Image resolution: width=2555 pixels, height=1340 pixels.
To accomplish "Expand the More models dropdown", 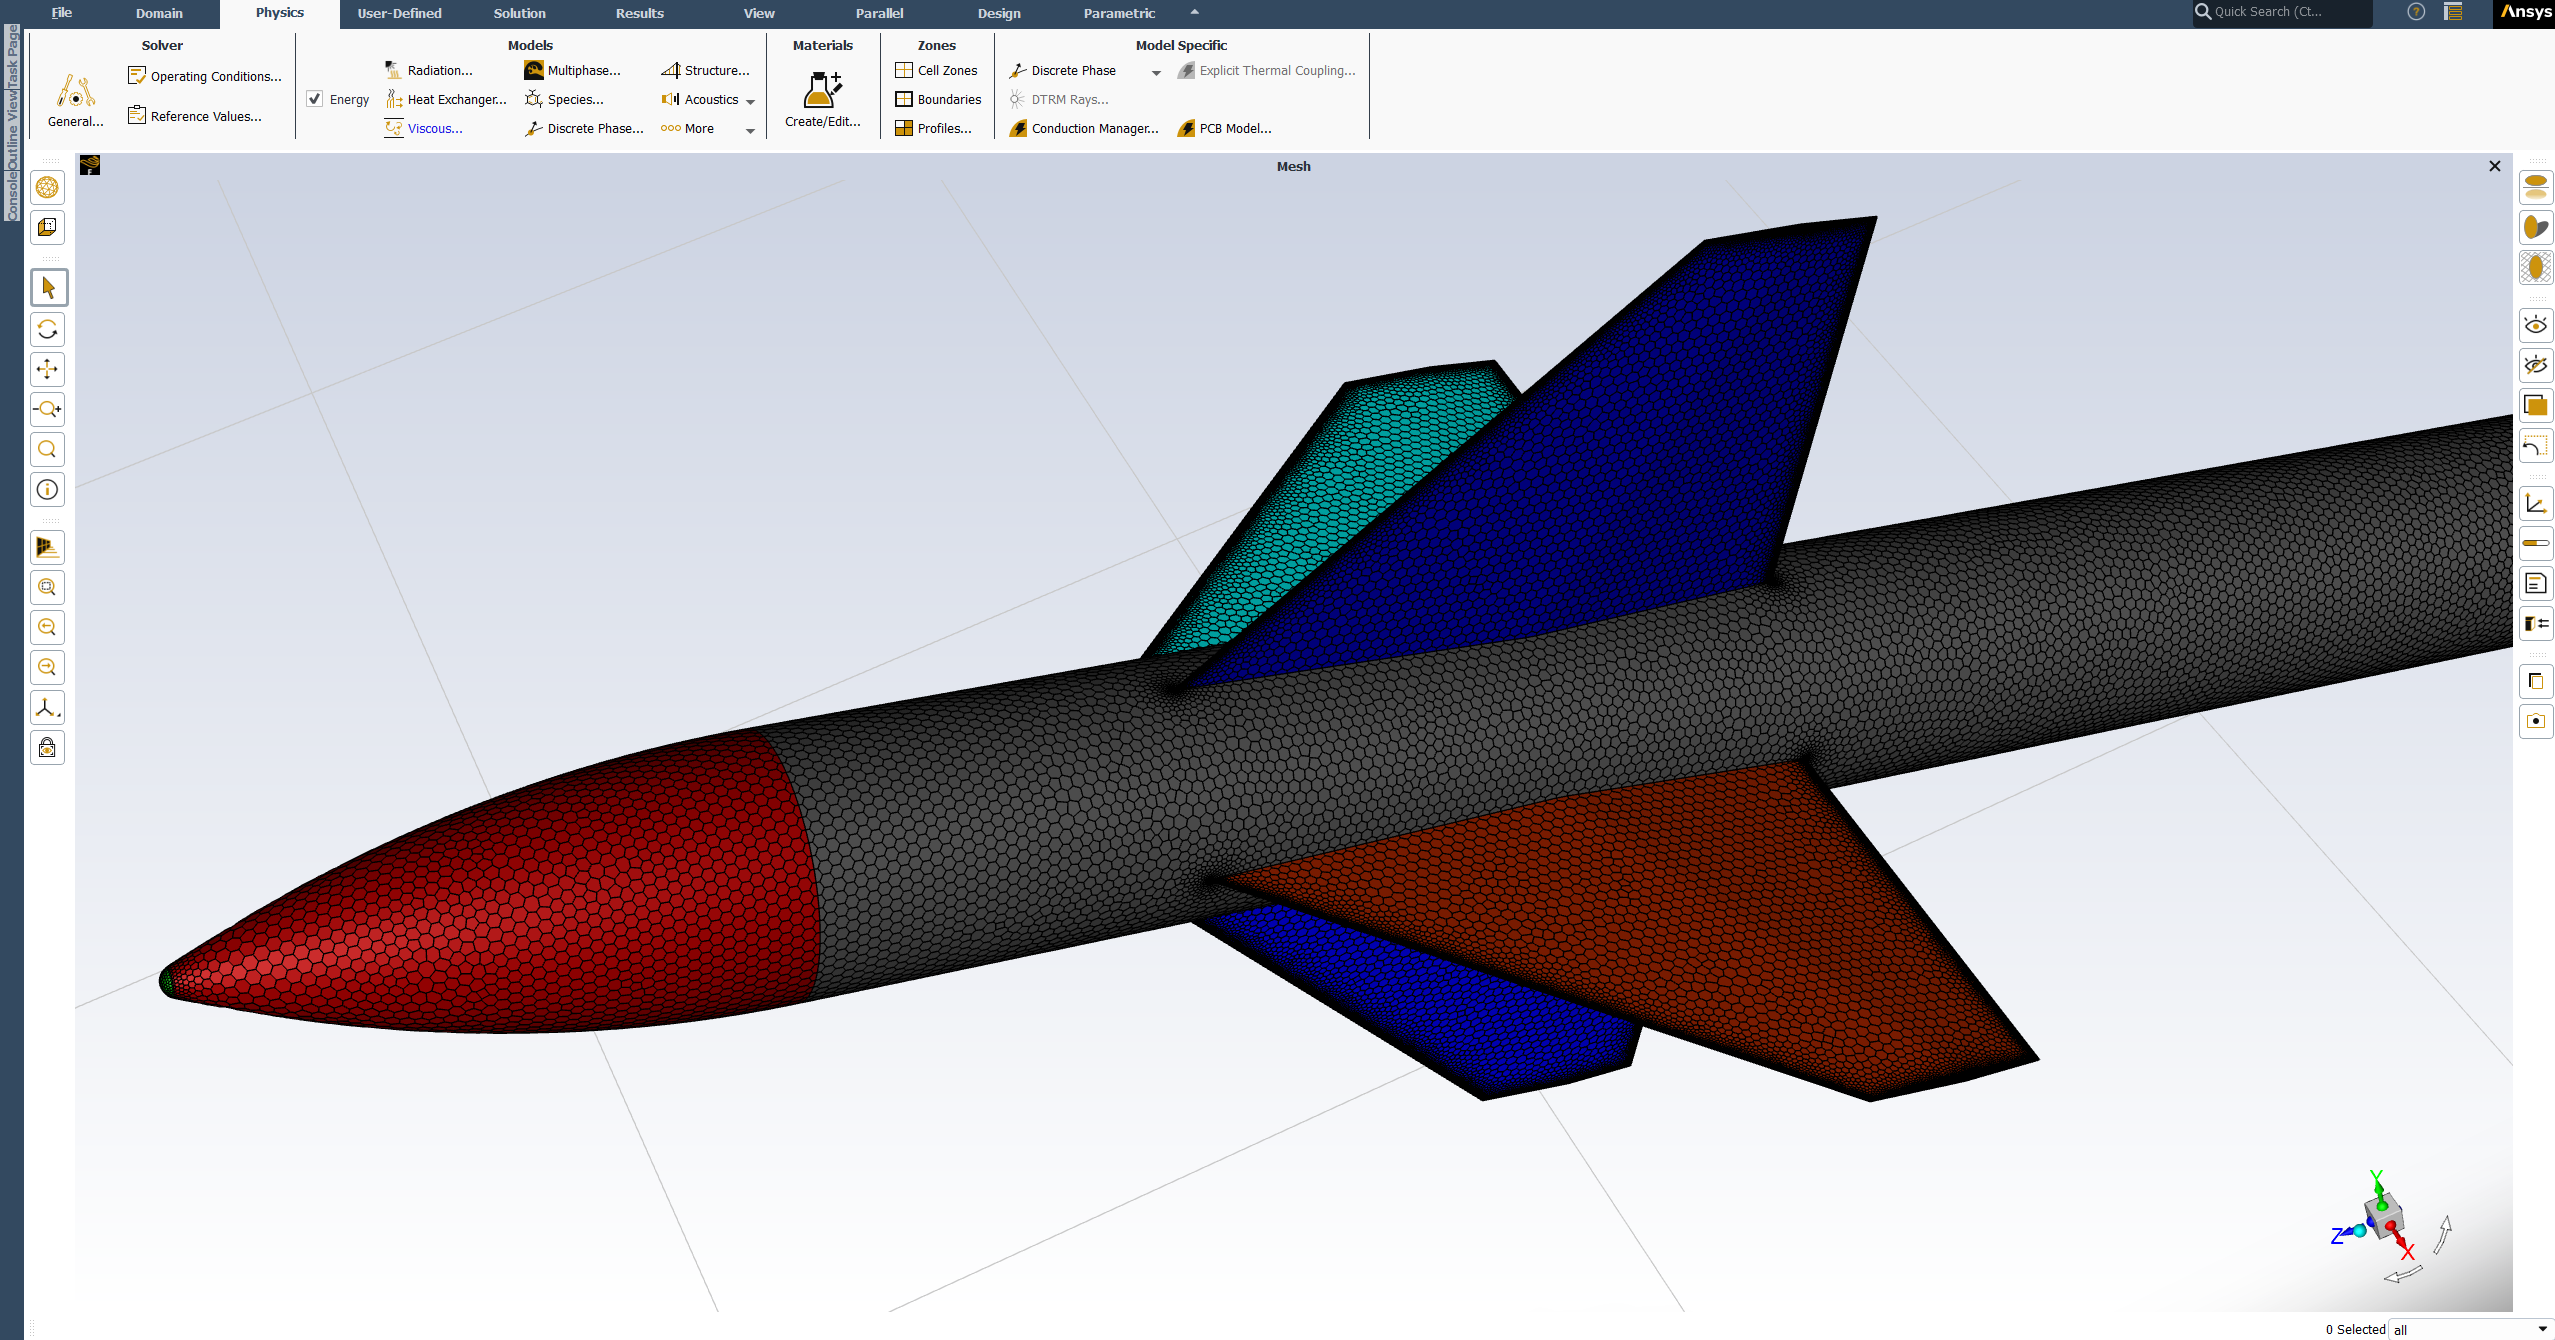I will pyautogui.click(x=751, y=130).
